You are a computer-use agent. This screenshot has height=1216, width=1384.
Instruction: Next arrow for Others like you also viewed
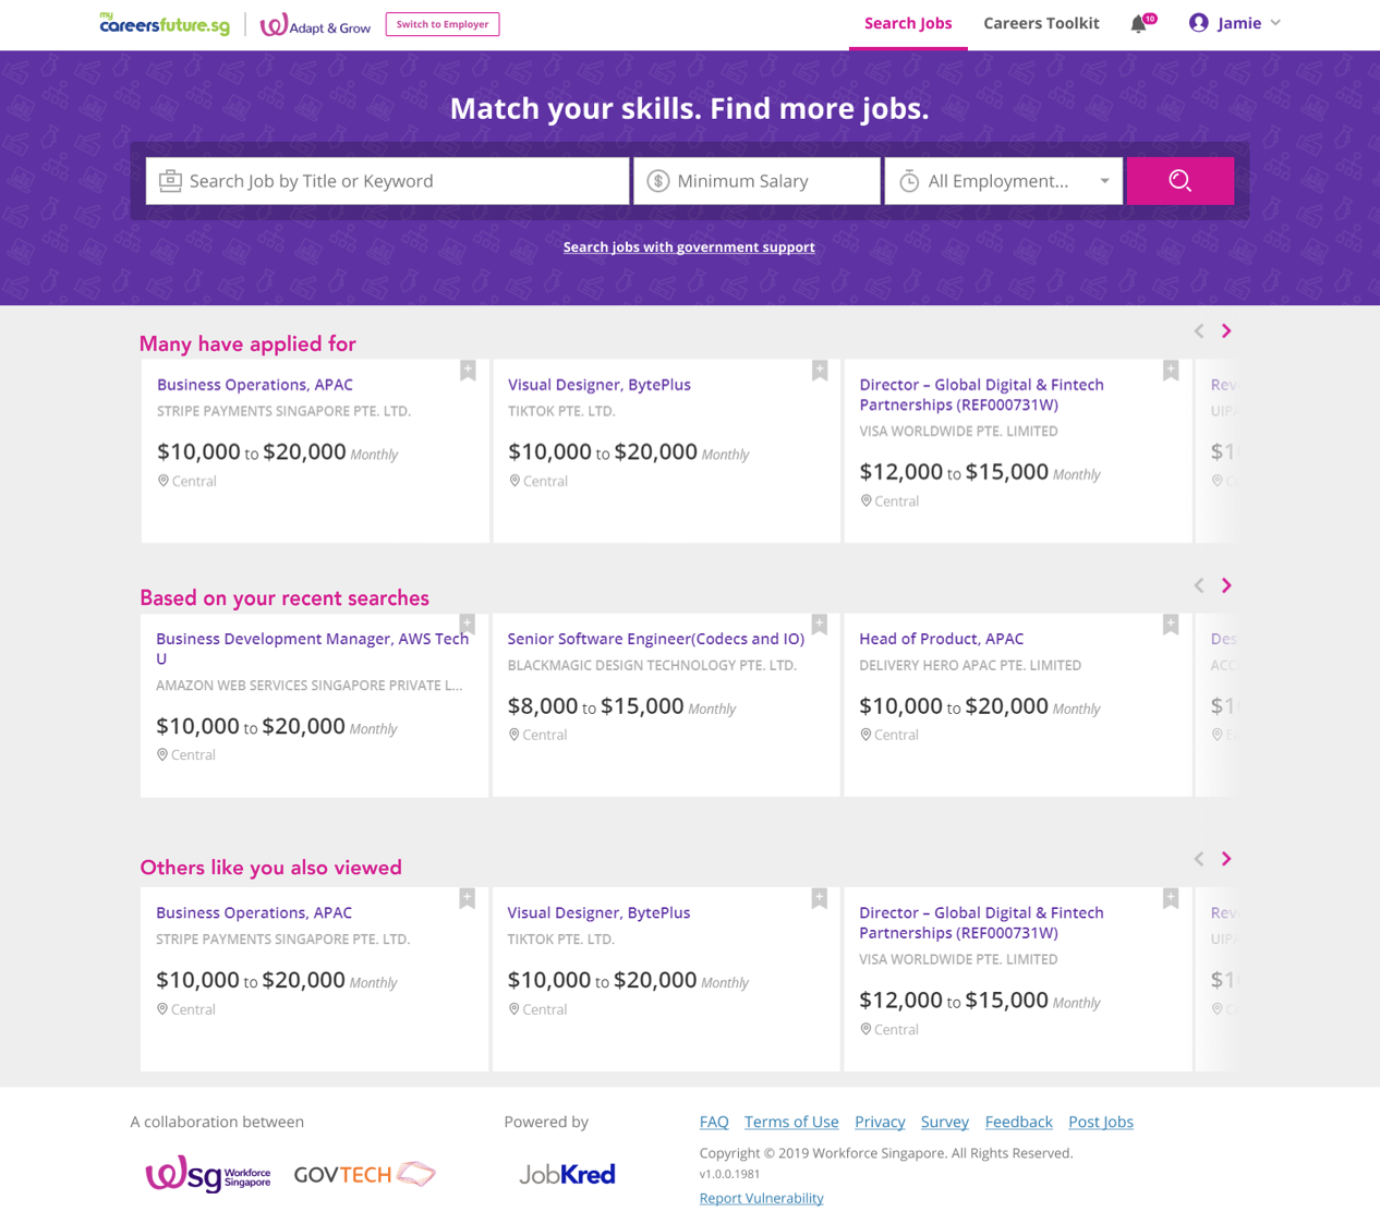point(1229,861)
